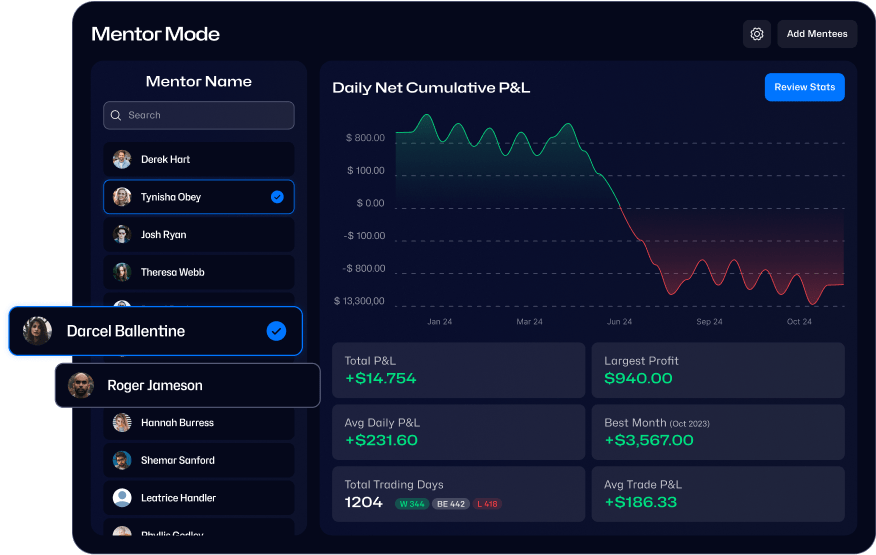Click the BE 442 breakeven badge
This screenshot has height=555, width=876.
pos(450,504)
